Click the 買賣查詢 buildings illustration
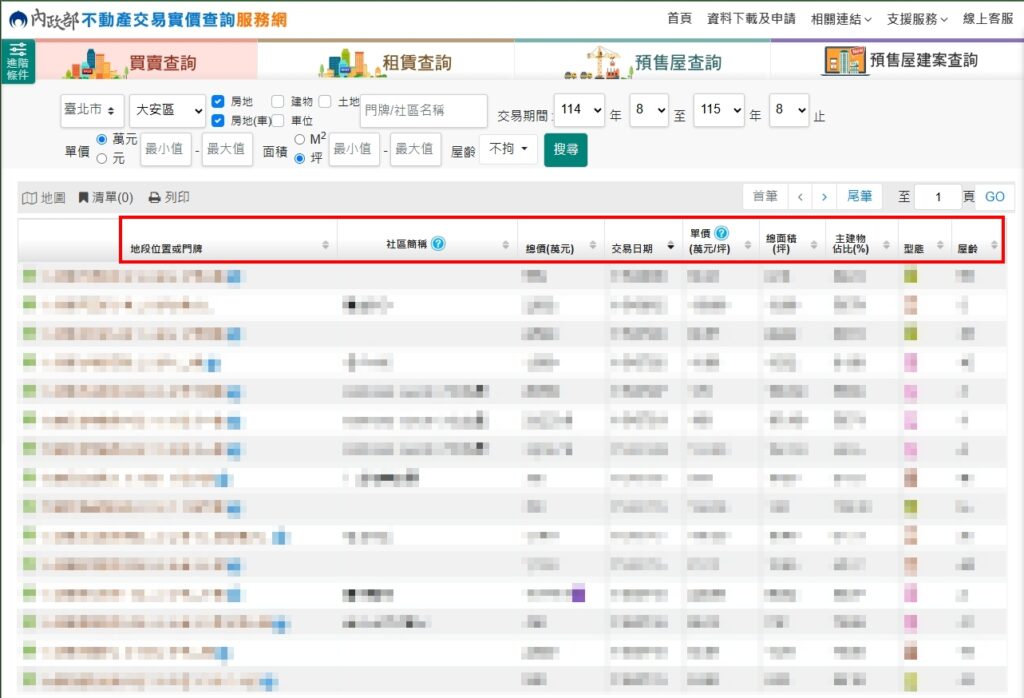The width and height of the screenshot is (1024, 698). (94, 63)
